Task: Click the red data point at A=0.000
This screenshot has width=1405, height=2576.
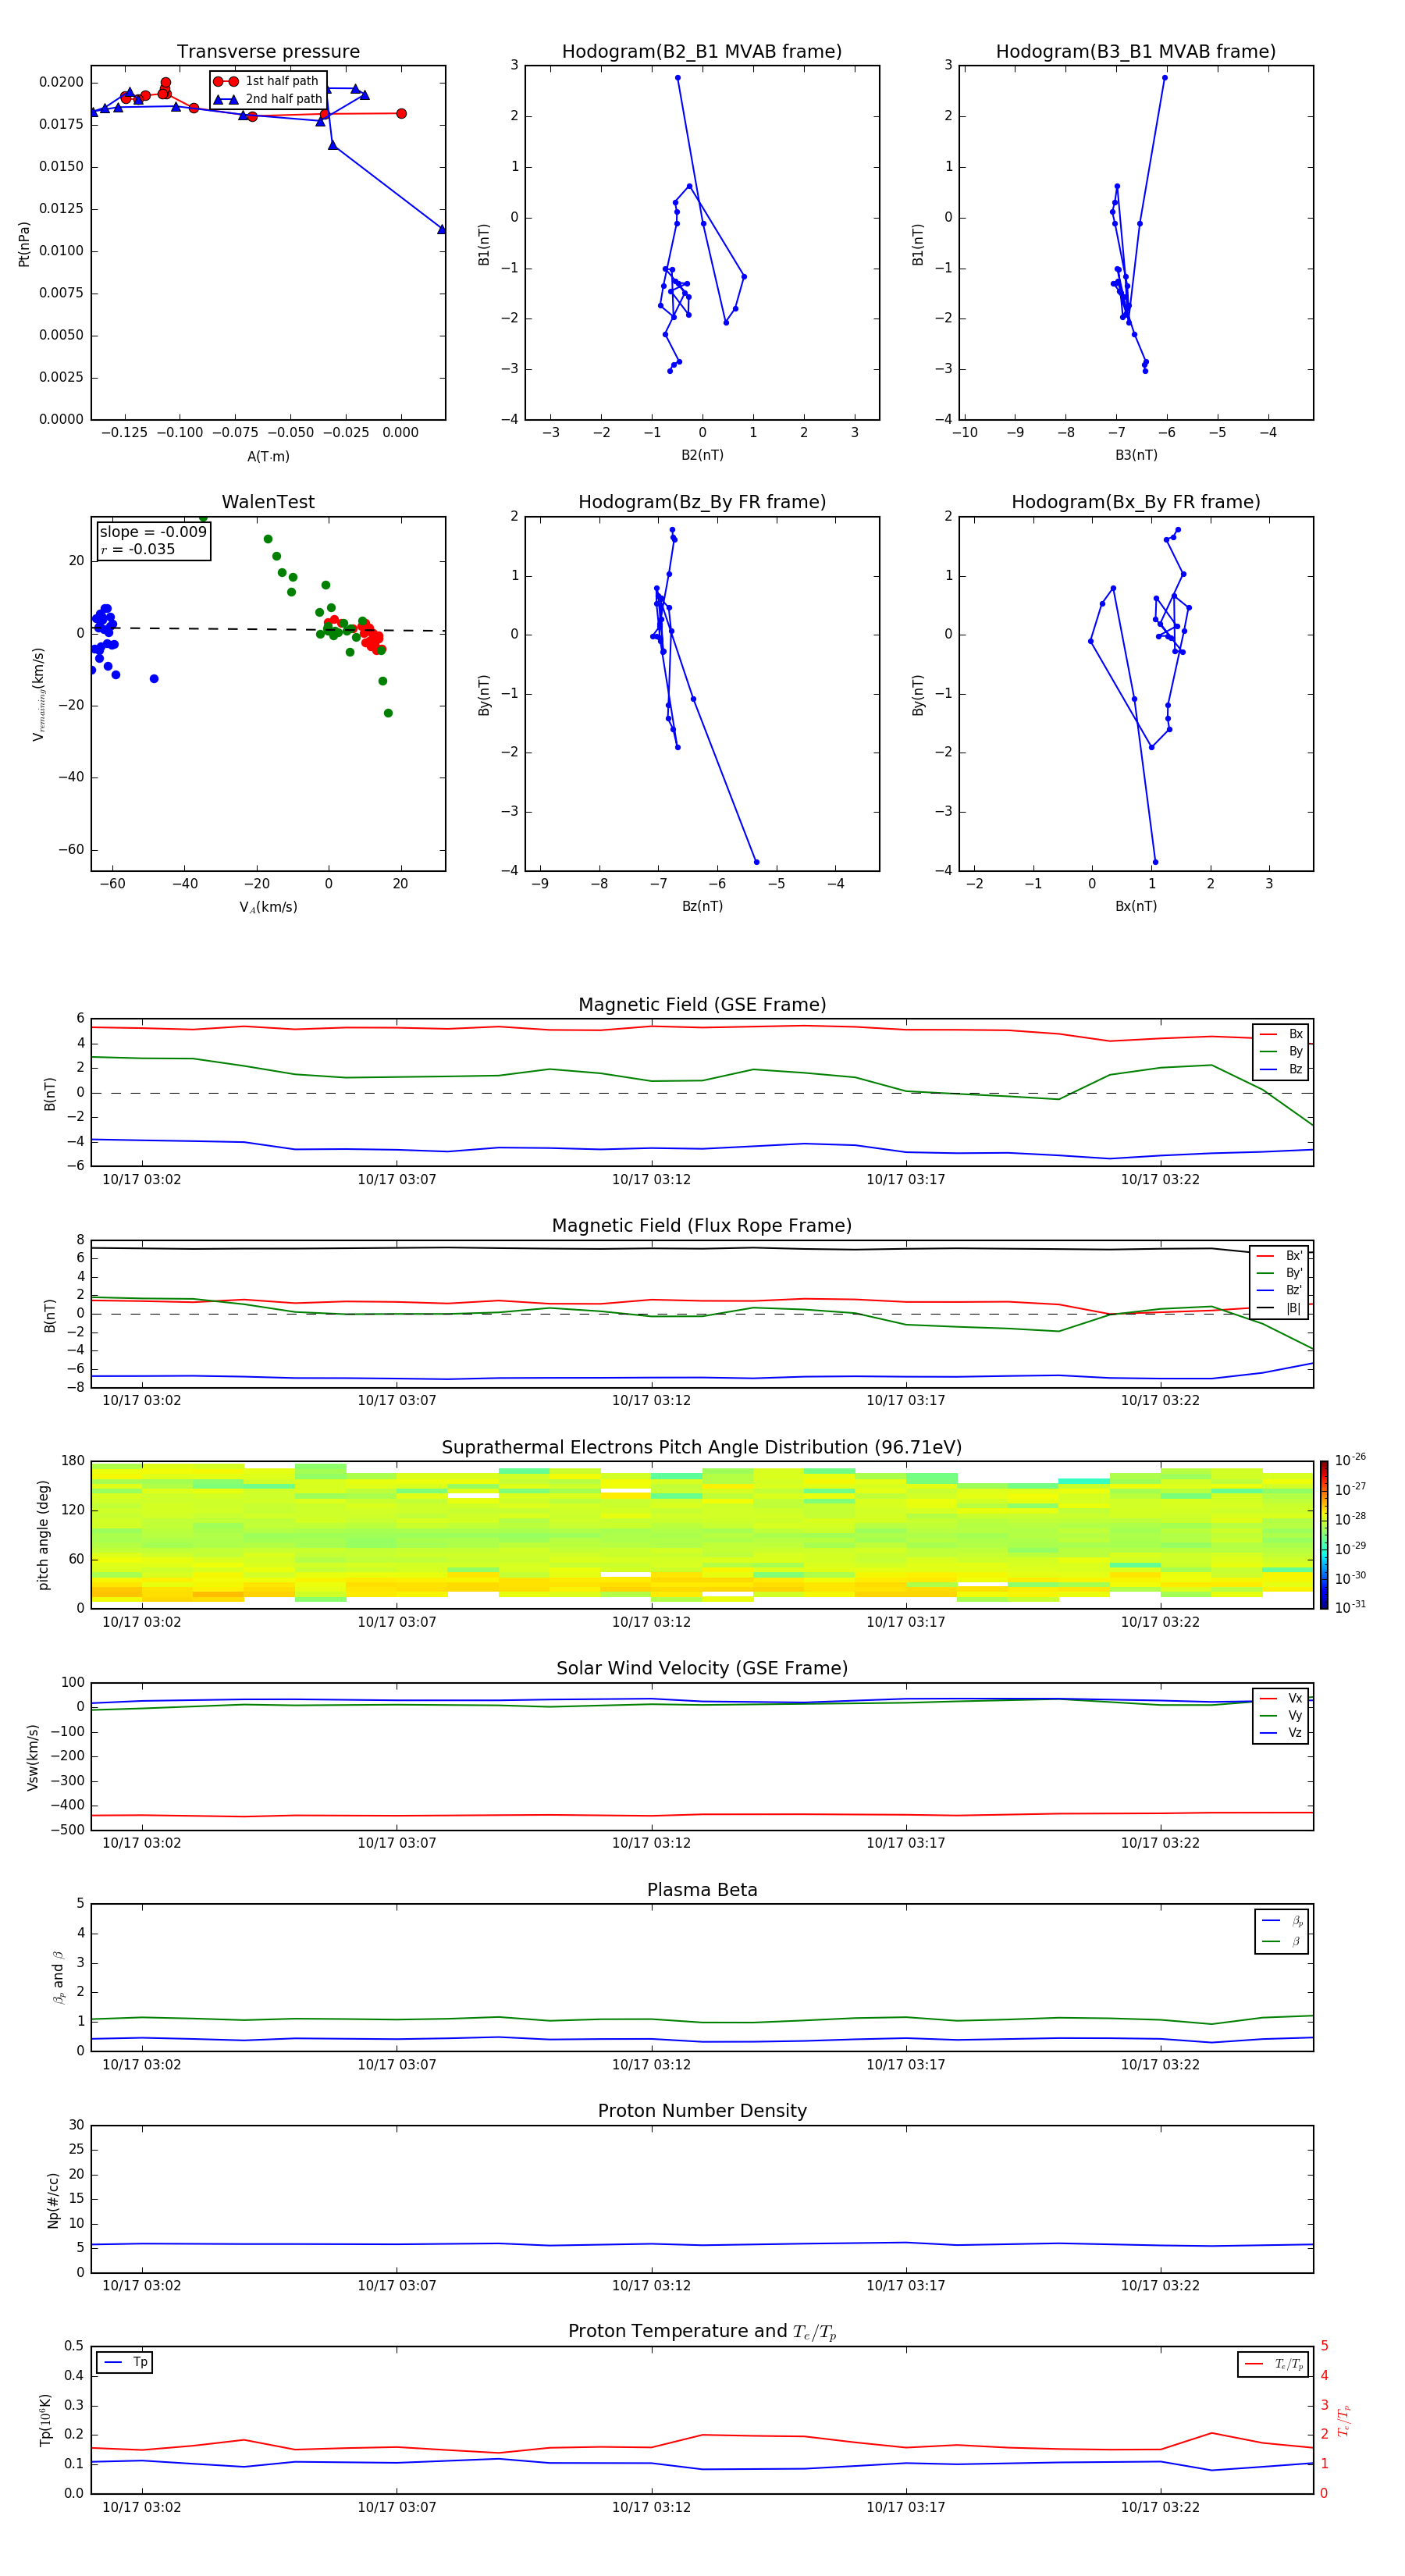Action: click(x=401, y=114)
